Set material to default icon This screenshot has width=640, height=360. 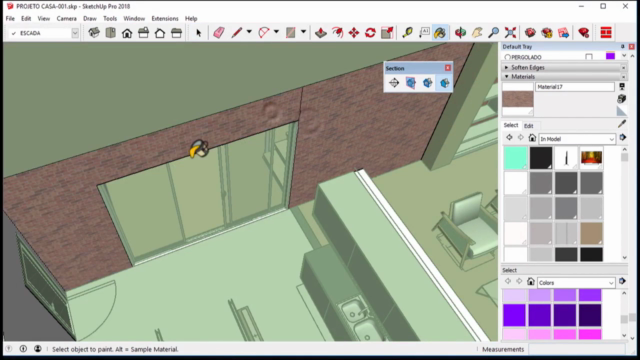point(622,111)
